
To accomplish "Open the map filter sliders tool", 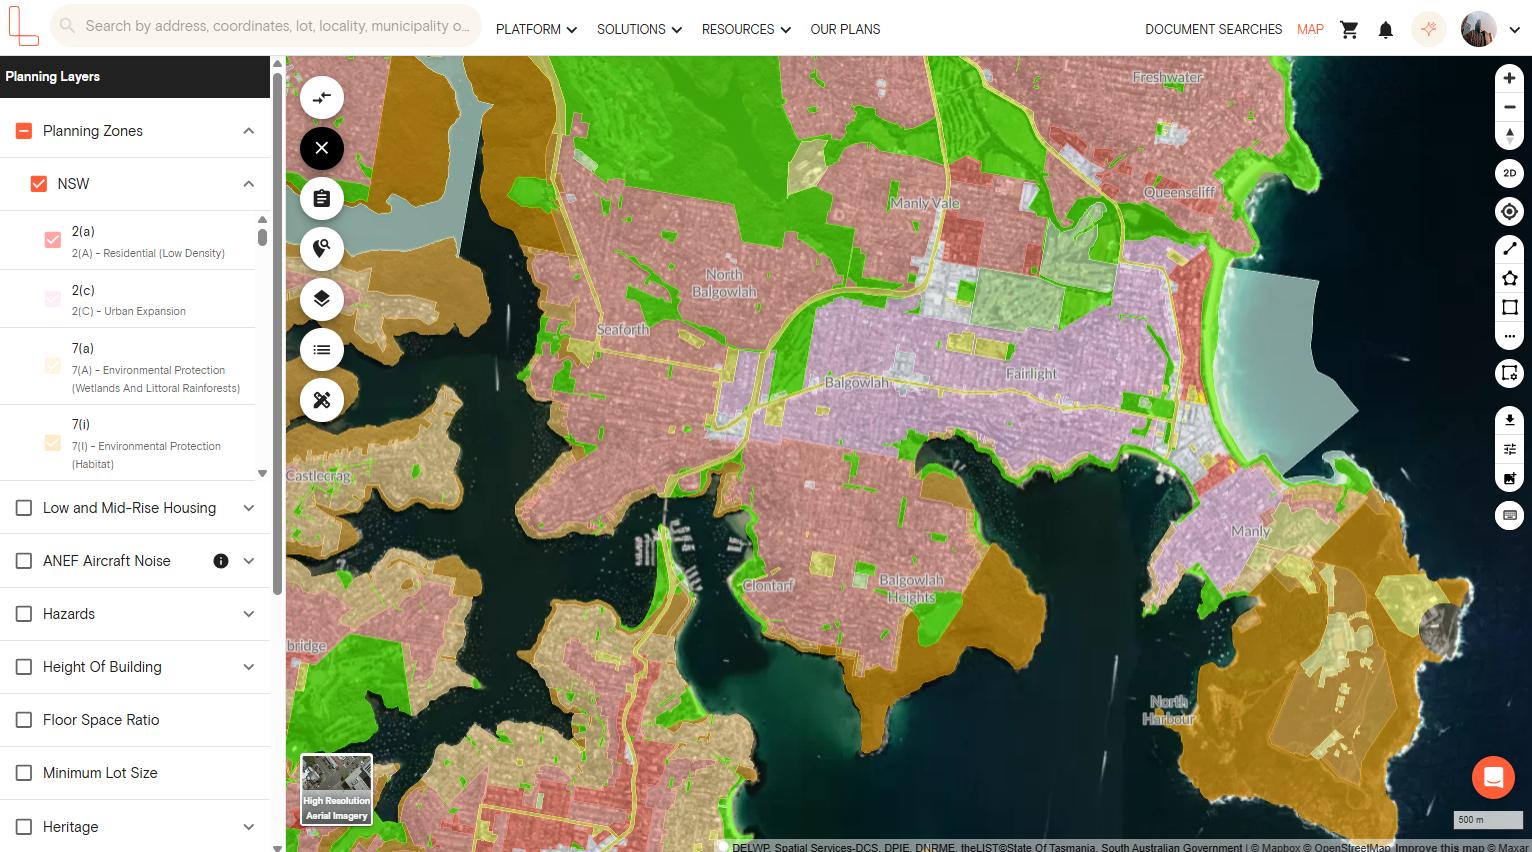I will 1510,449.
